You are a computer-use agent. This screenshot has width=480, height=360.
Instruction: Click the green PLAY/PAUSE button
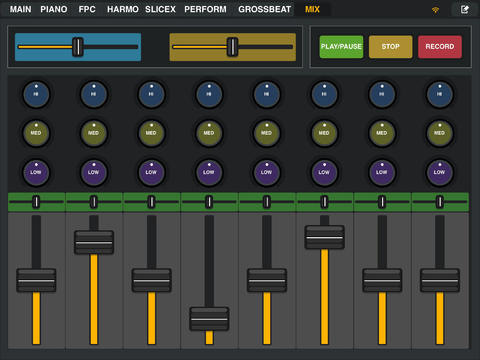[341, 47]
